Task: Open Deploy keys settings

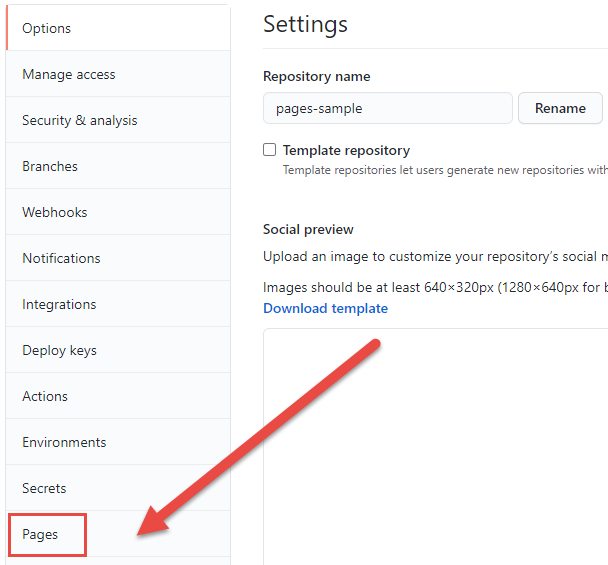Action: (118, 350)
